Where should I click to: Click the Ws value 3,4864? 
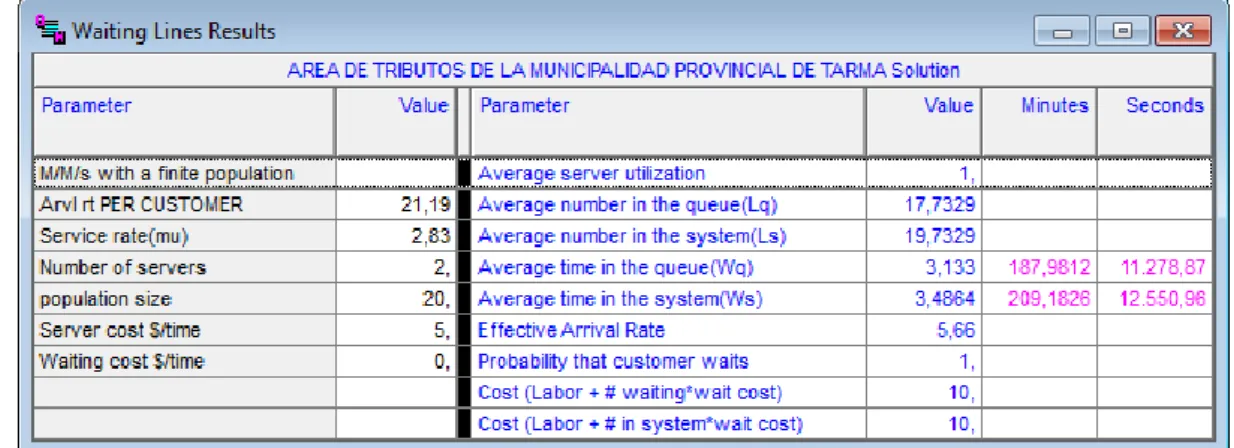pos(945,300)
